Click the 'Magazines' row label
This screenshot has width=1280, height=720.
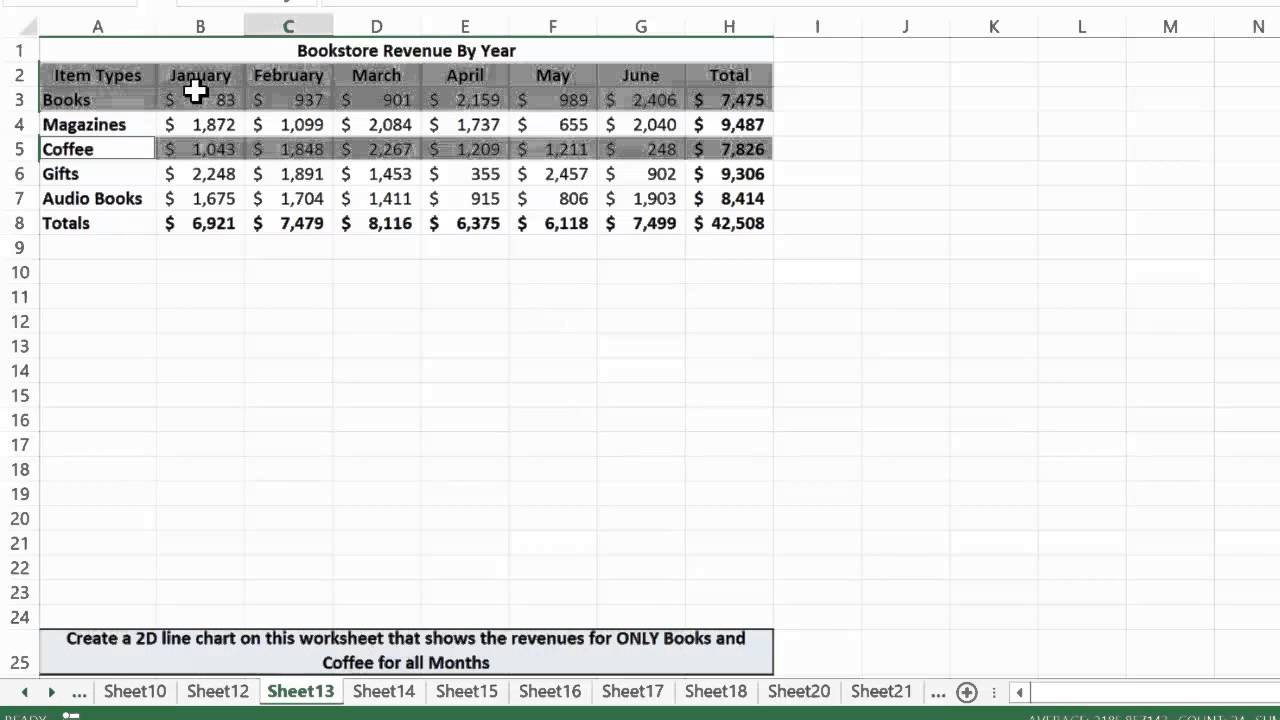[x=98, y=124]
